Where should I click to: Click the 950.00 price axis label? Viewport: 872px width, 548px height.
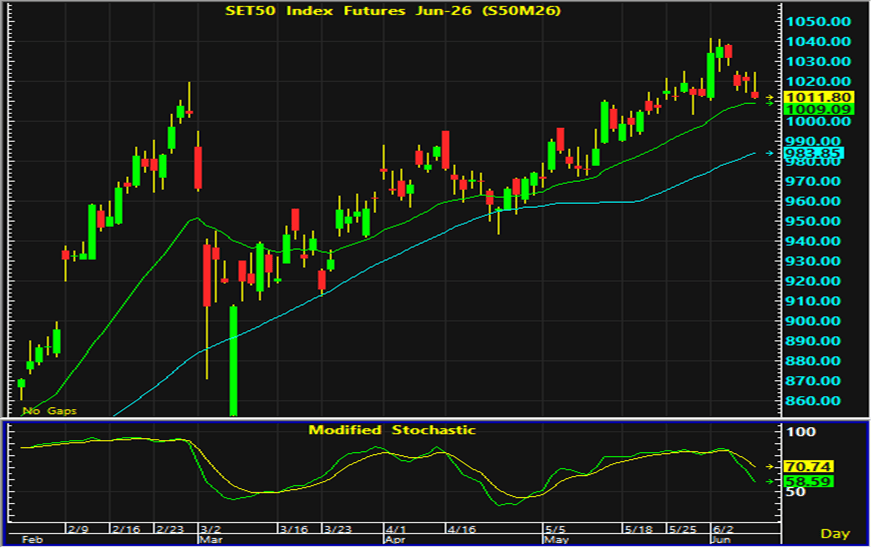(814, 221)
